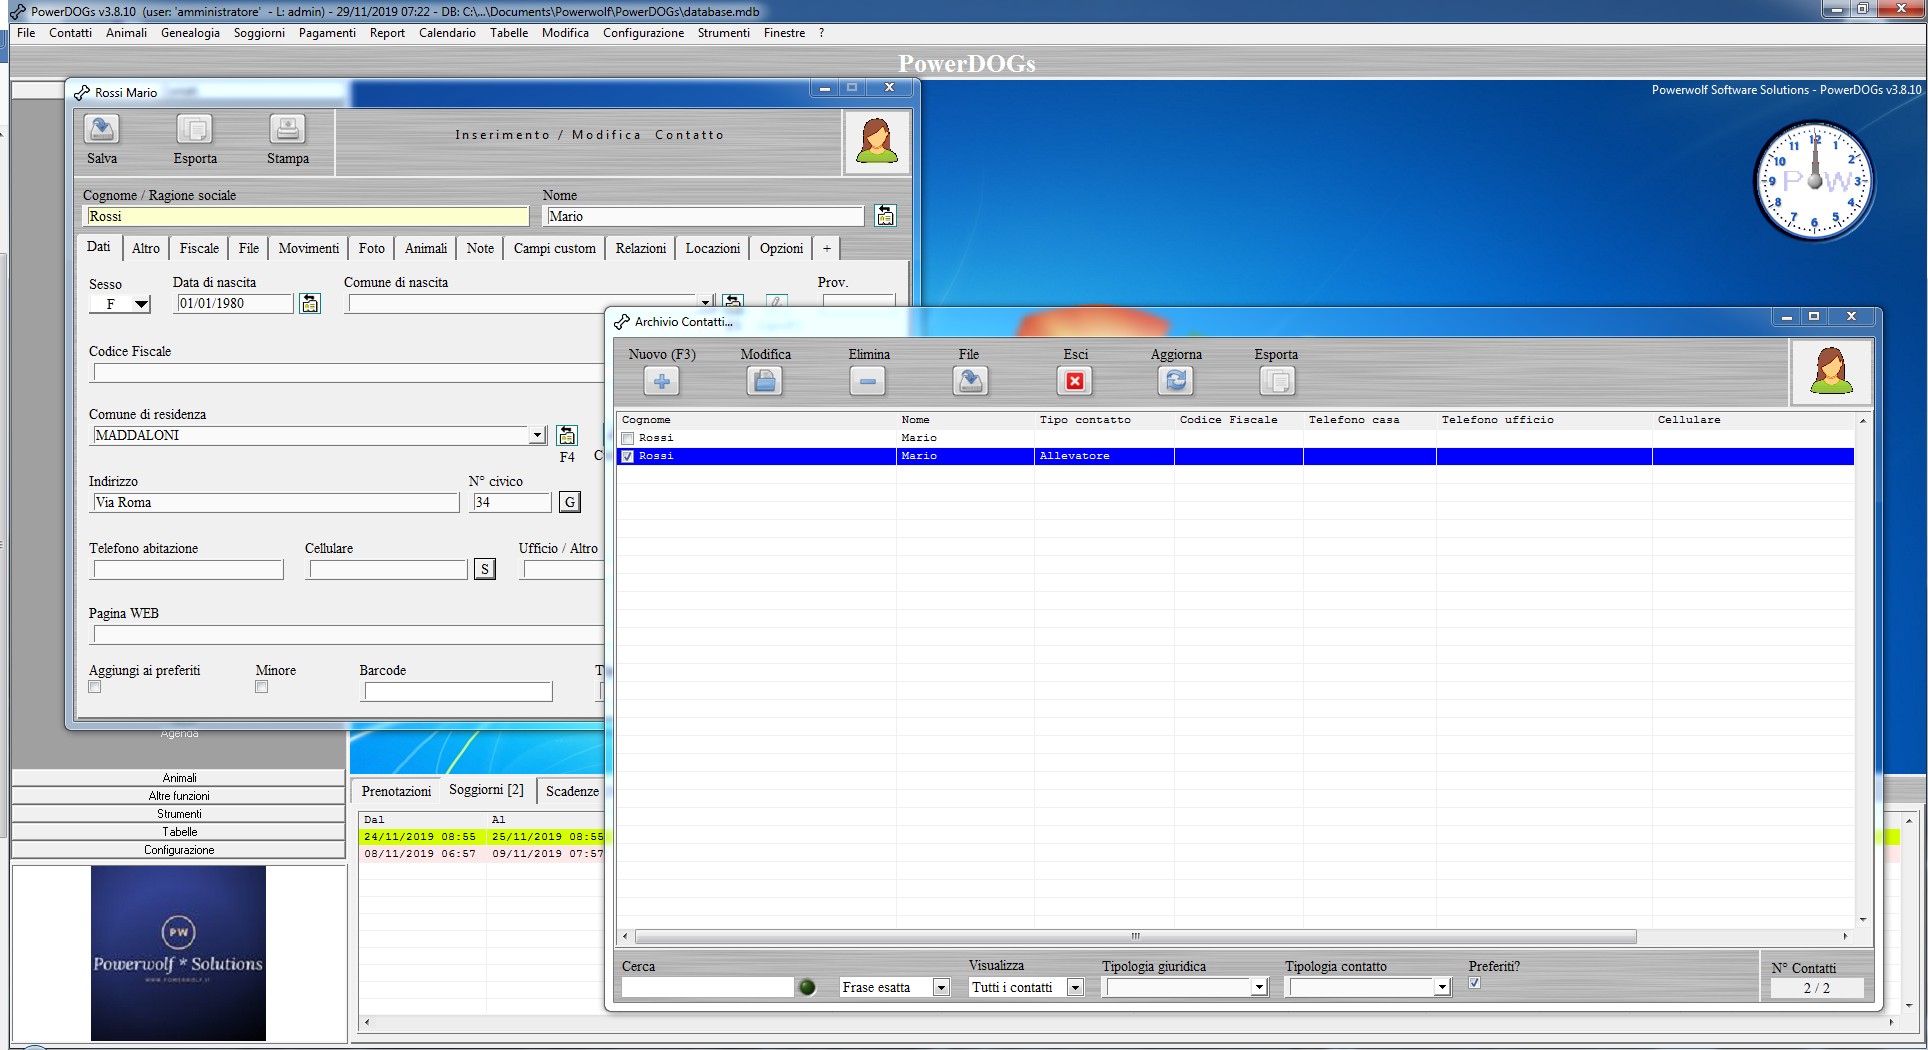
Task: Open Sesso dropdown
Action: 141,304
